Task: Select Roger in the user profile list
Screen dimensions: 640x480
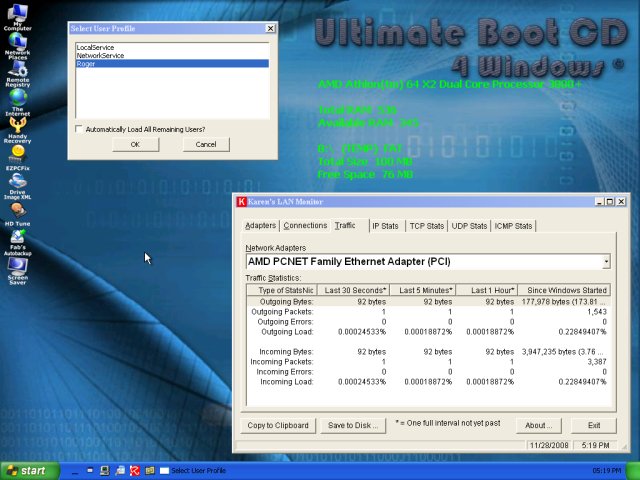Action: pyautogui.click(x=172, y=64)
